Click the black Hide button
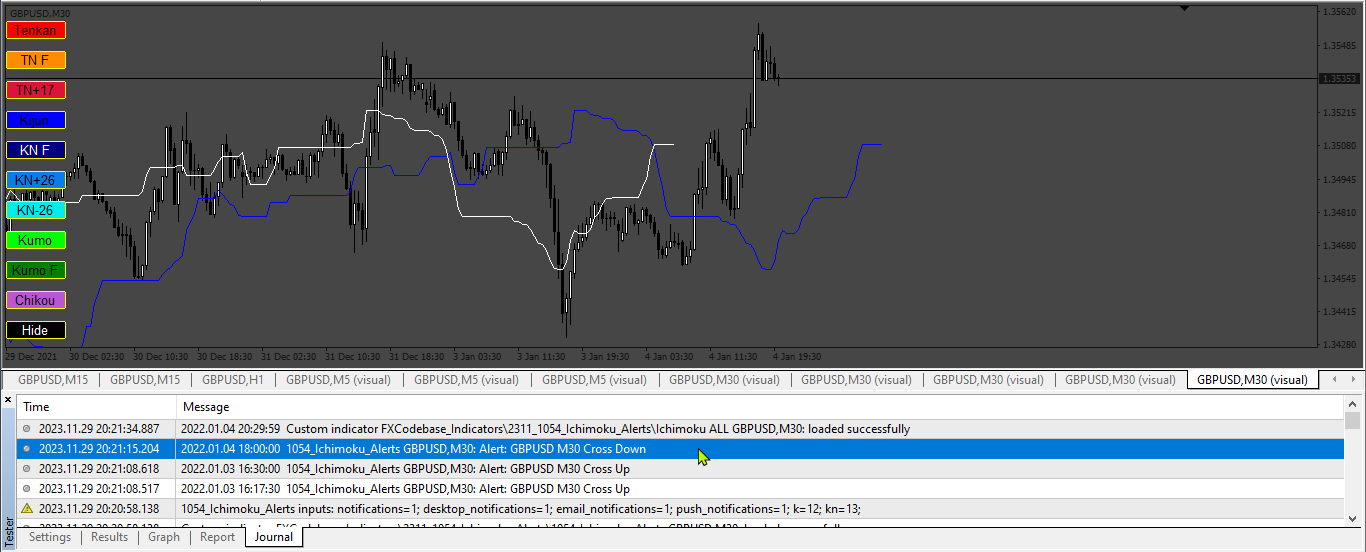Screen dimensions: 1366x552 [x=36, y=330]
